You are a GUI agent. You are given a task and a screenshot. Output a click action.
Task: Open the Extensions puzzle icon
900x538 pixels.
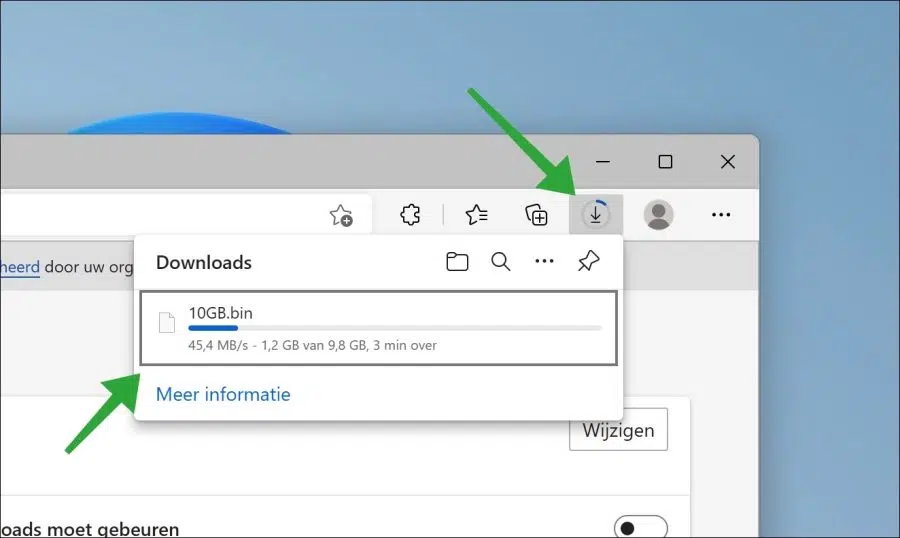click(x=410, y=215)
